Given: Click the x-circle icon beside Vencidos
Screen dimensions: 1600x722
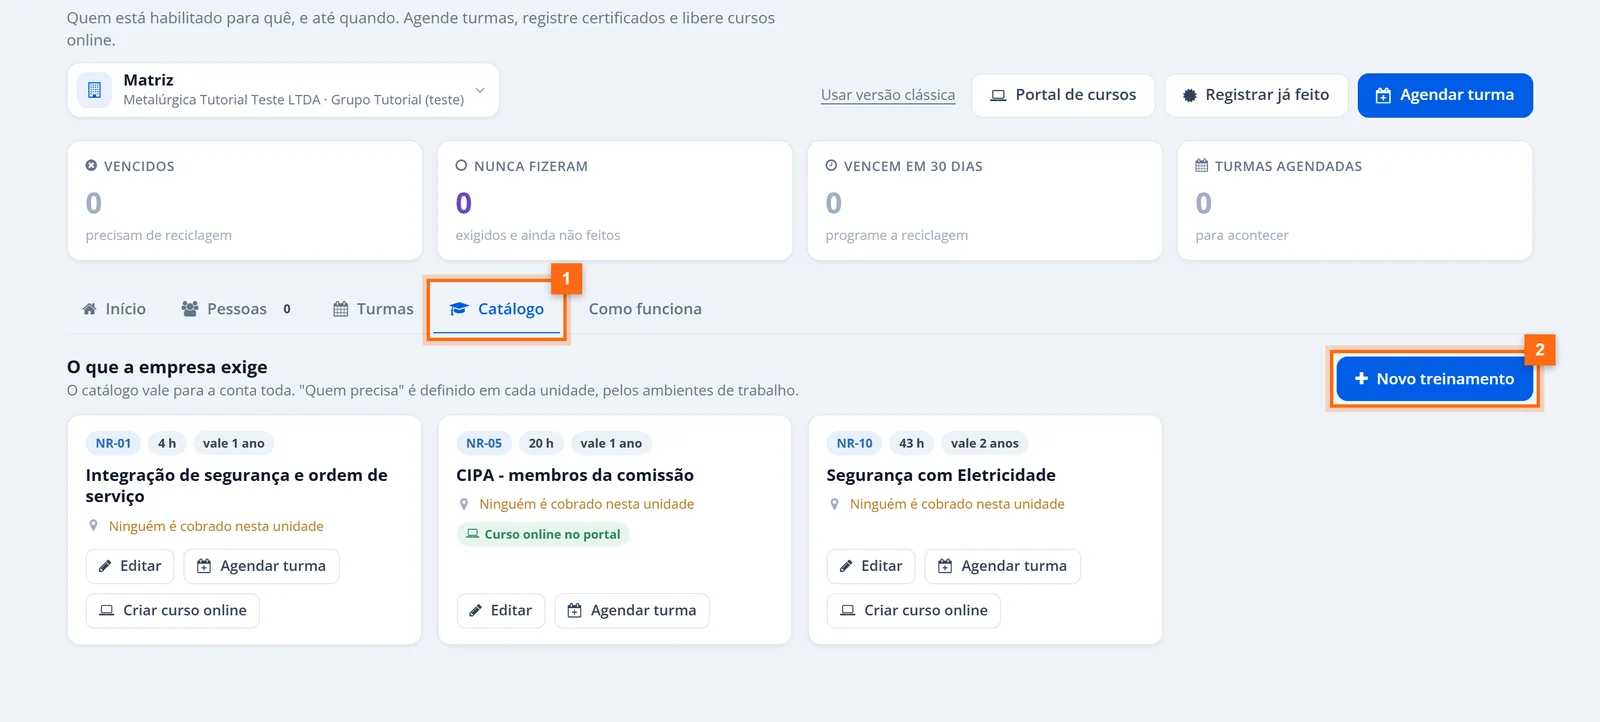Looking at the screenshot, I should [x=91, y=166].
